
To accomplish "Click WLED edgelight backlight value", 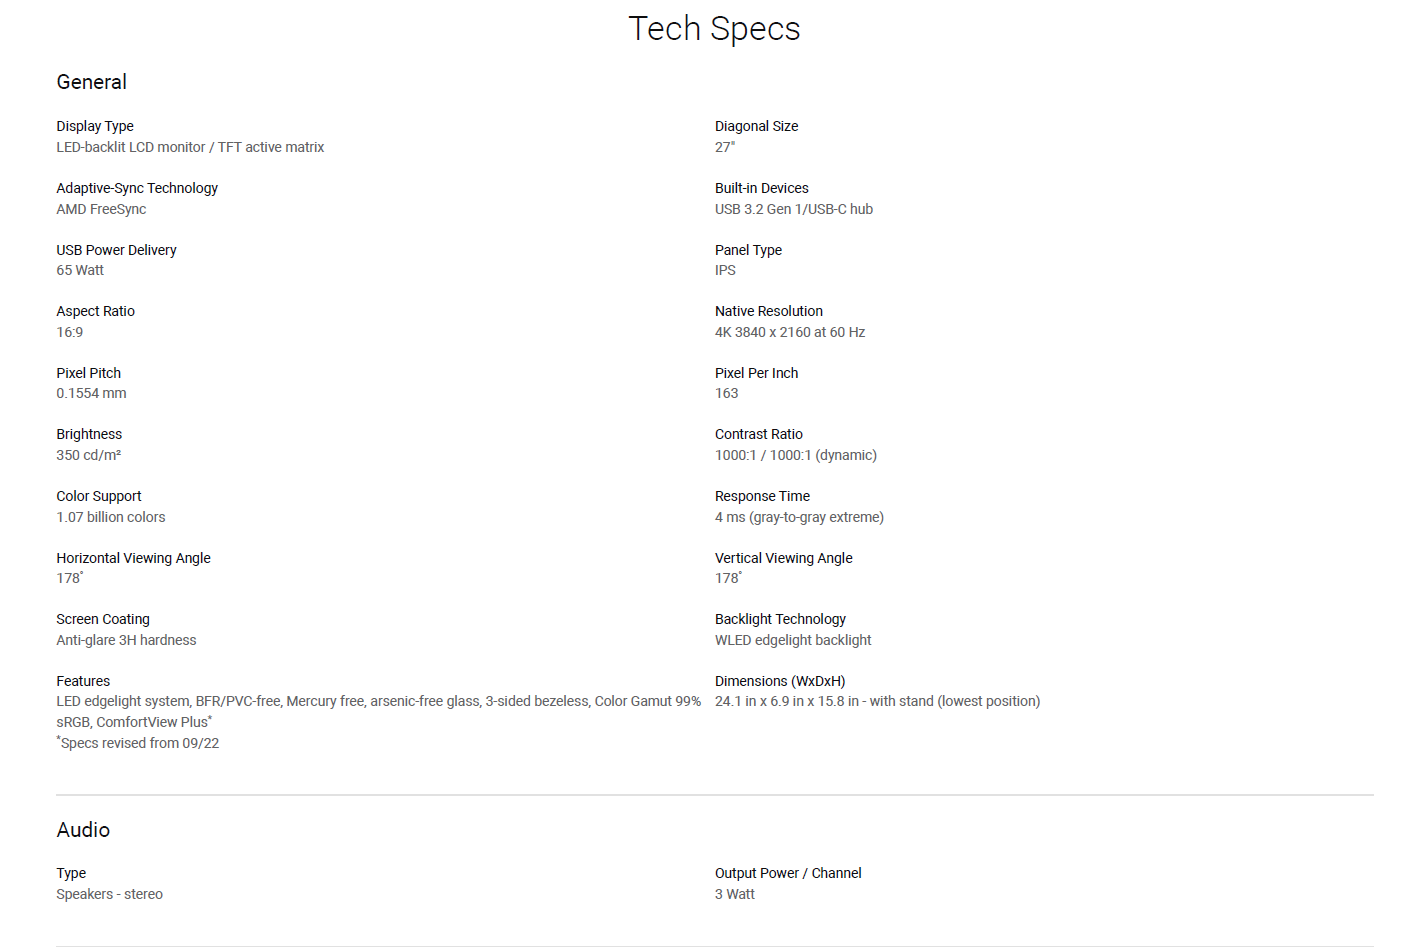I will coord(793,640).
